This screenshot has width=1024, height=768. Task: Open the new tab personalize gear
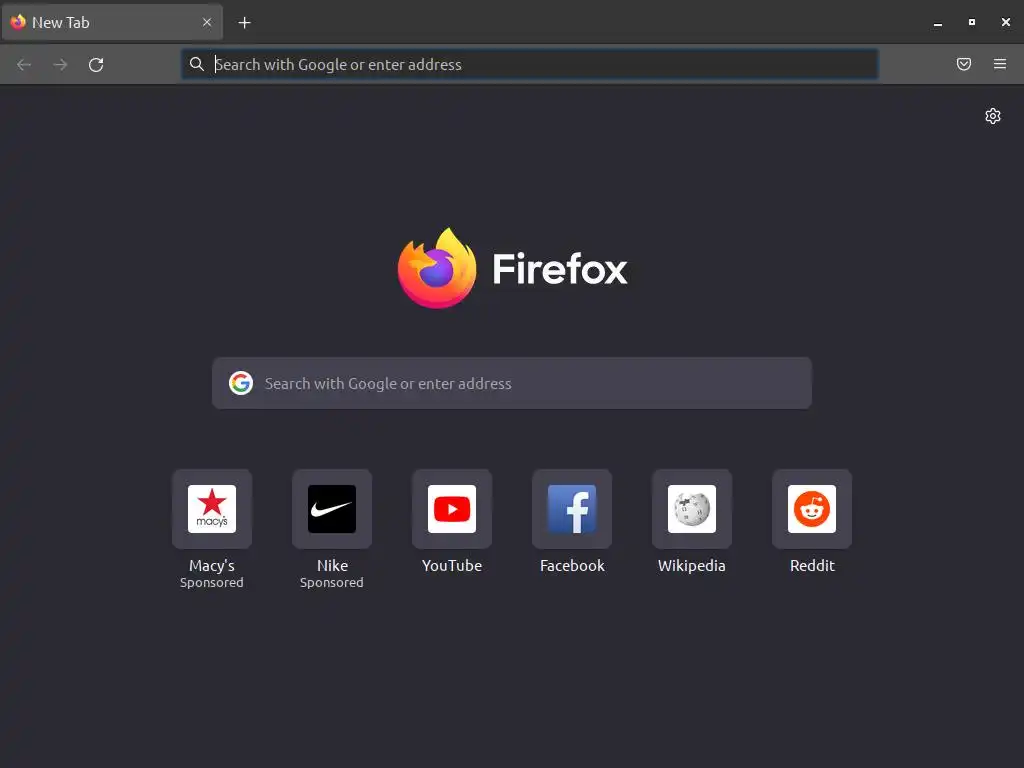coord(993,116)
